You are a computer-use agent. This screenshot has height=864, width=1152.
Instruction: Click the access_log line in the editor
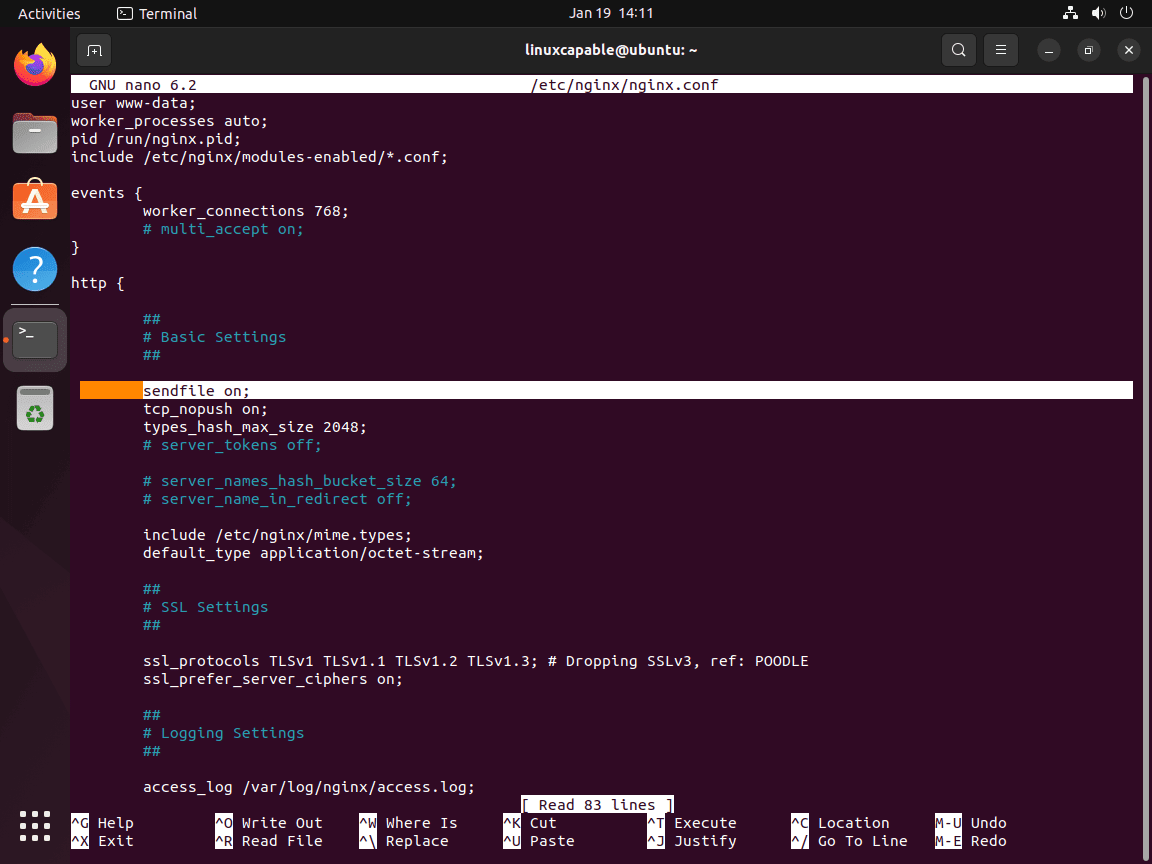[309, 787]
